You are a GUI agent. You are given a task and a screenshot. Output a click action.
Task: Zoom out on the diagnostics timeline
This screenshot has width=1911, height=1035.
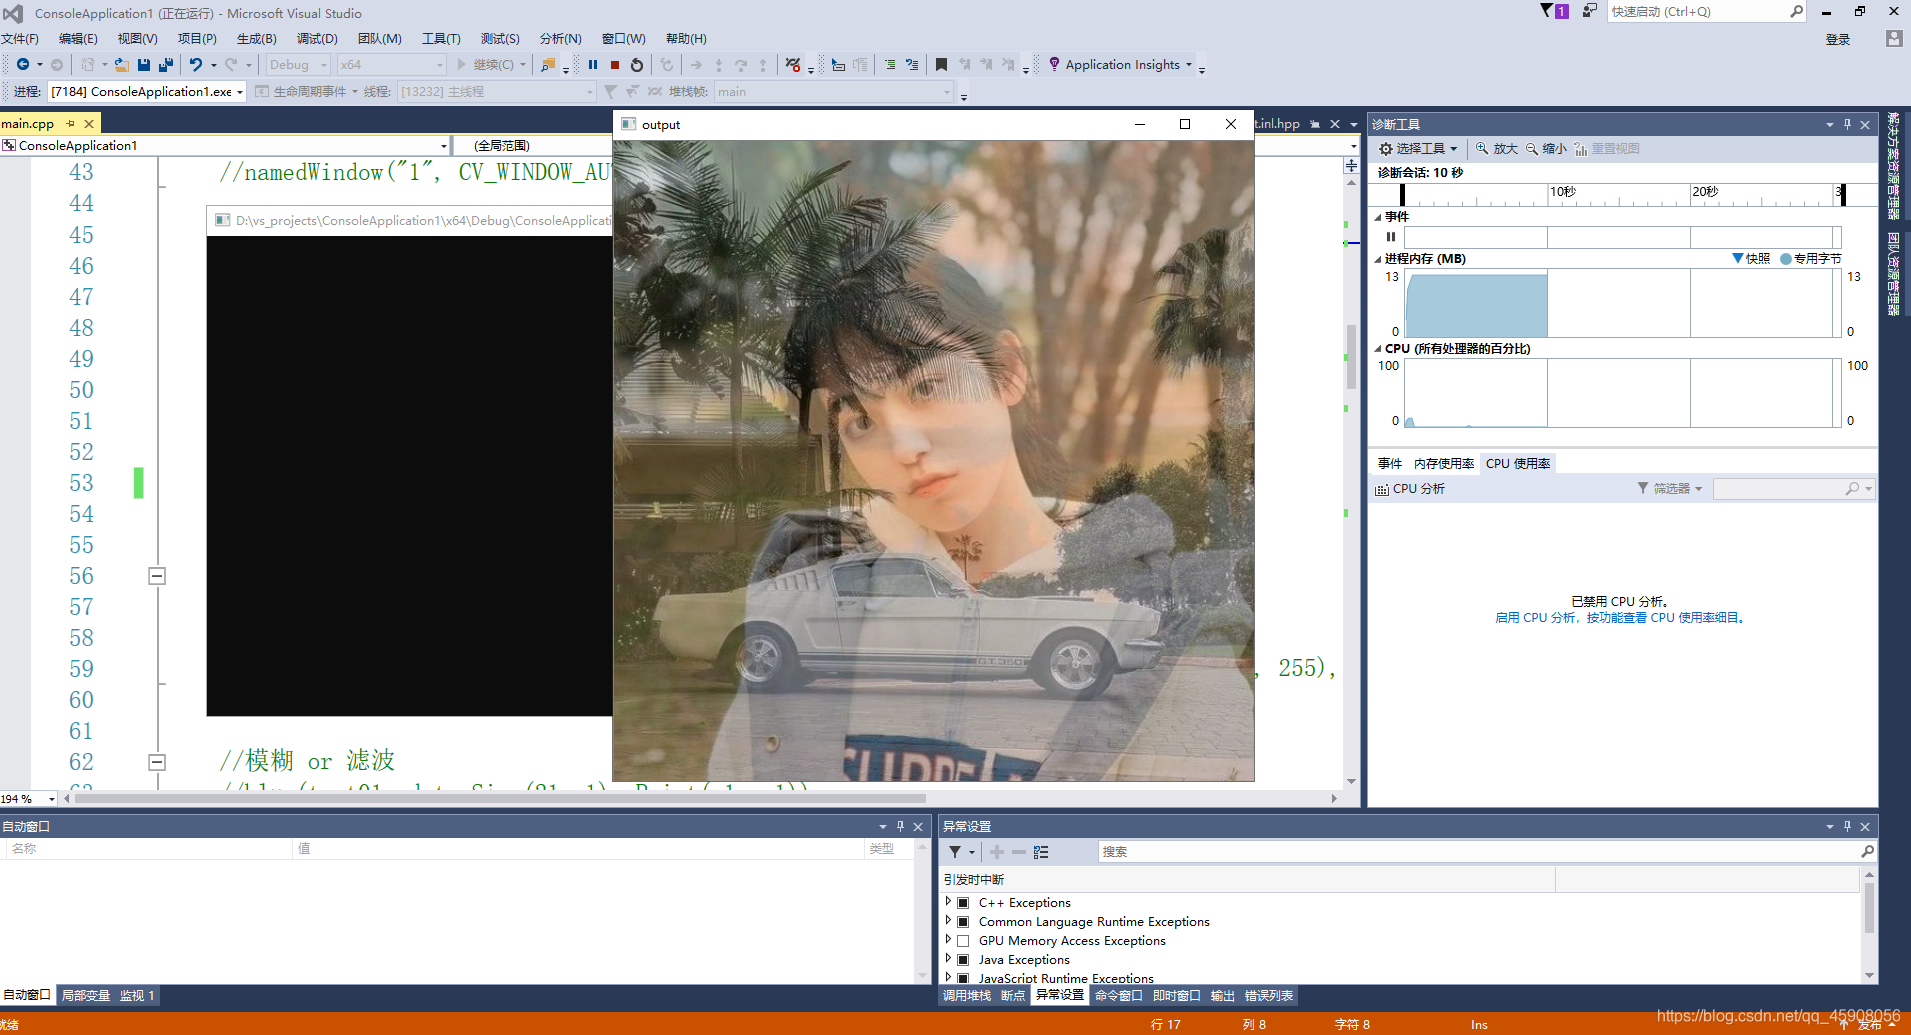coord(1546,149)
